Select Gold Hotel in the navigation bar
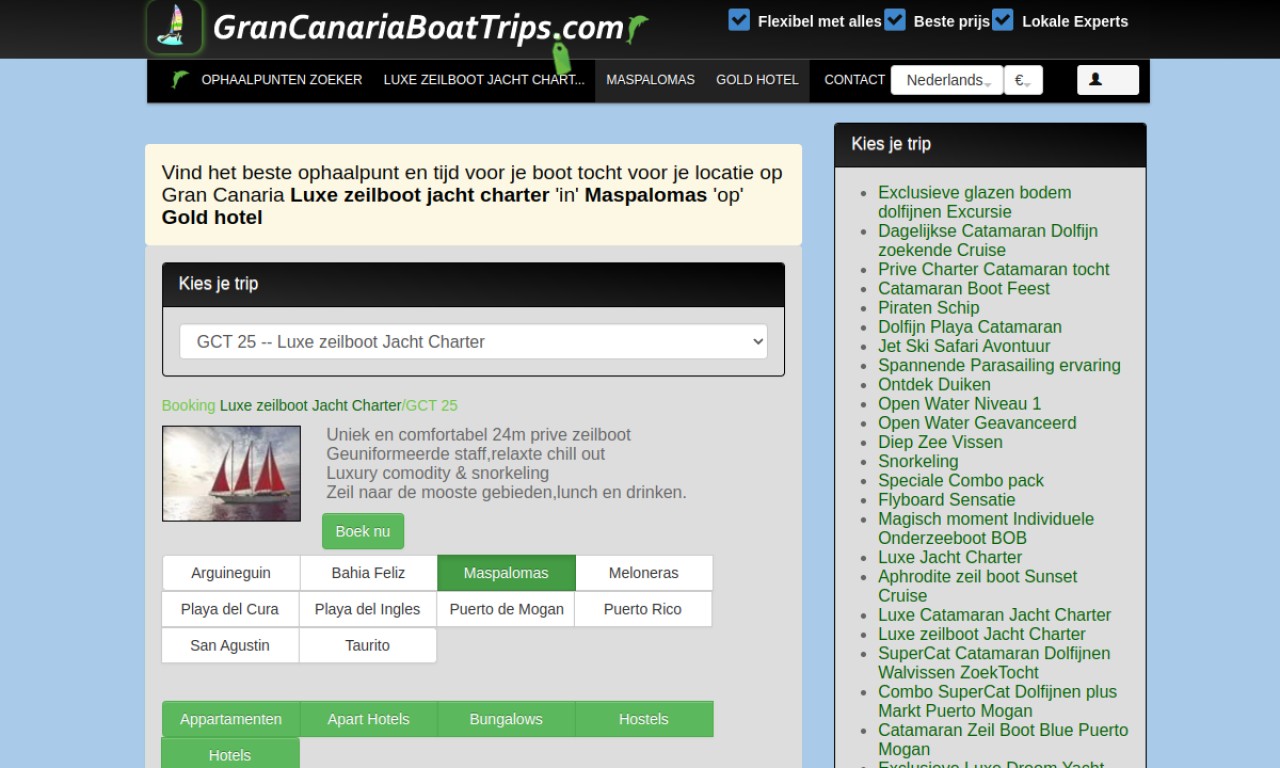Viewport: 1280px width, 768px height. click(757, 80)
